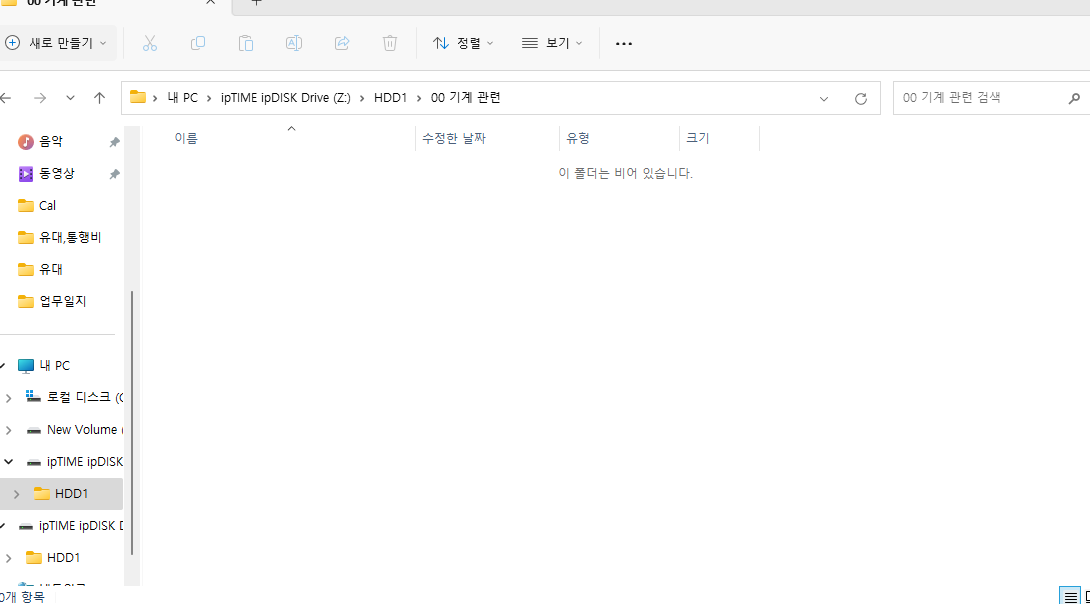Click the Delete trash can icon
This screenshot has height=604, width=1090.
[389, 43]
